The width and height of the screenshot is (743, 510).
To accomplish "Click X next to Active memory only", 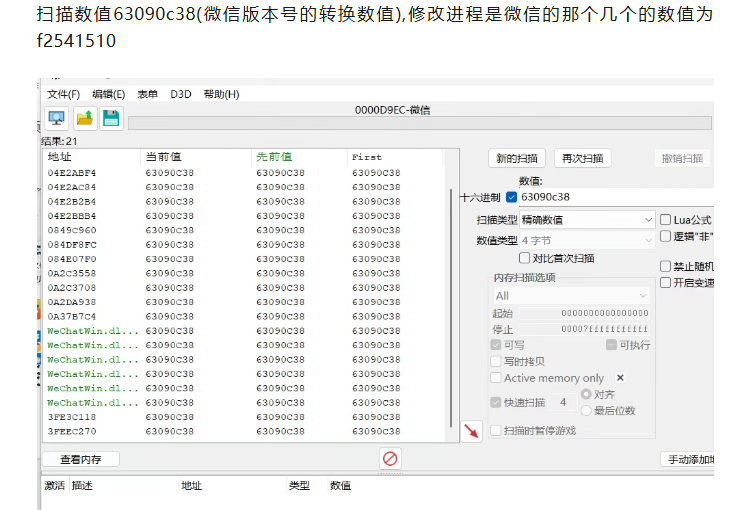I will (620, 377).
